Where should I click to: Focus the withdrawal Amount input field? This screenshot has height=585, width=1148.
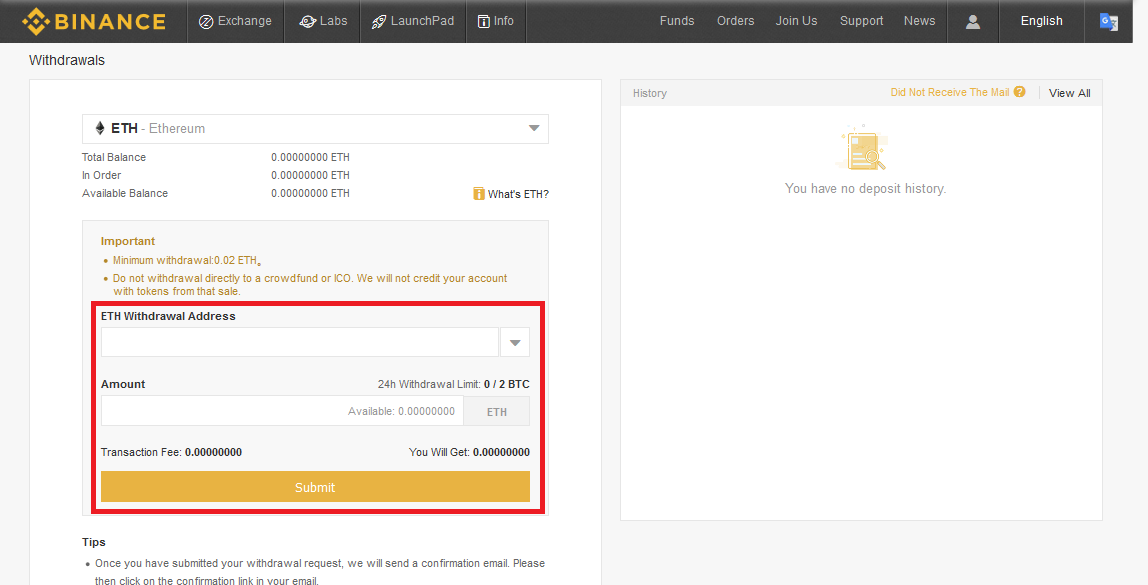(282, 411)
